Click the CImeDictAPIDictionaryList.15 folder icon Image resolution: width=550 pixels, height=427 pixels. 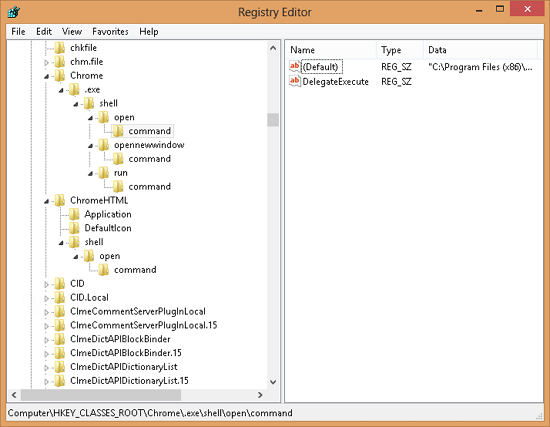(60, 381)
